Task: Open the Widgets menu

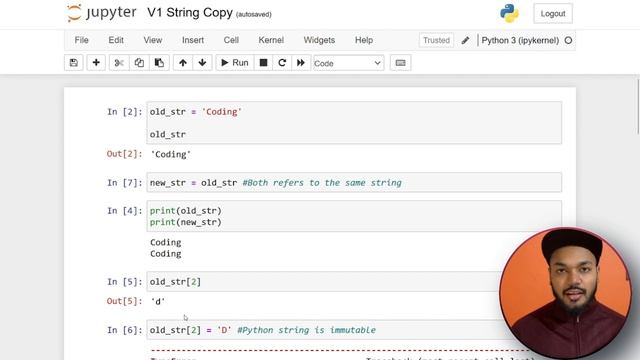Action: click(x=319, y=40)
